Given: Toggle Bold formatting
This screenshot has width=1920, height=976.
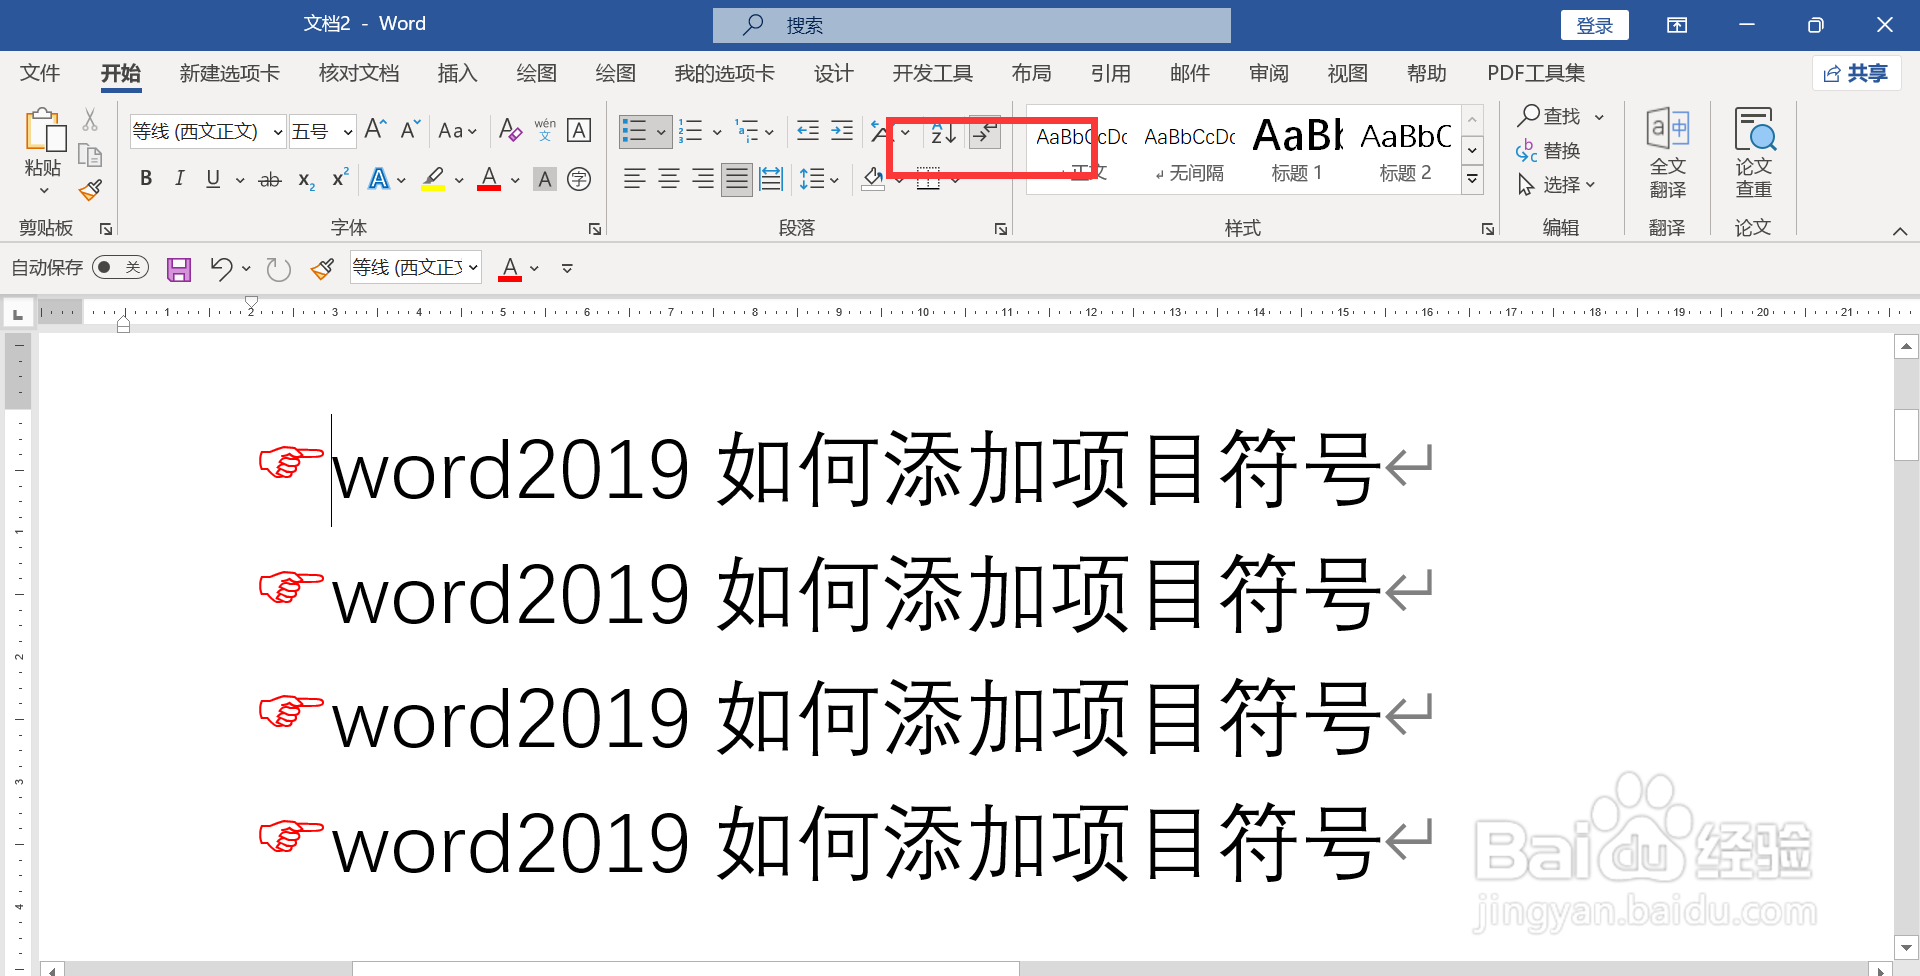Looking at the screenshot, I should pyautogui.click(x=146, y=179).
